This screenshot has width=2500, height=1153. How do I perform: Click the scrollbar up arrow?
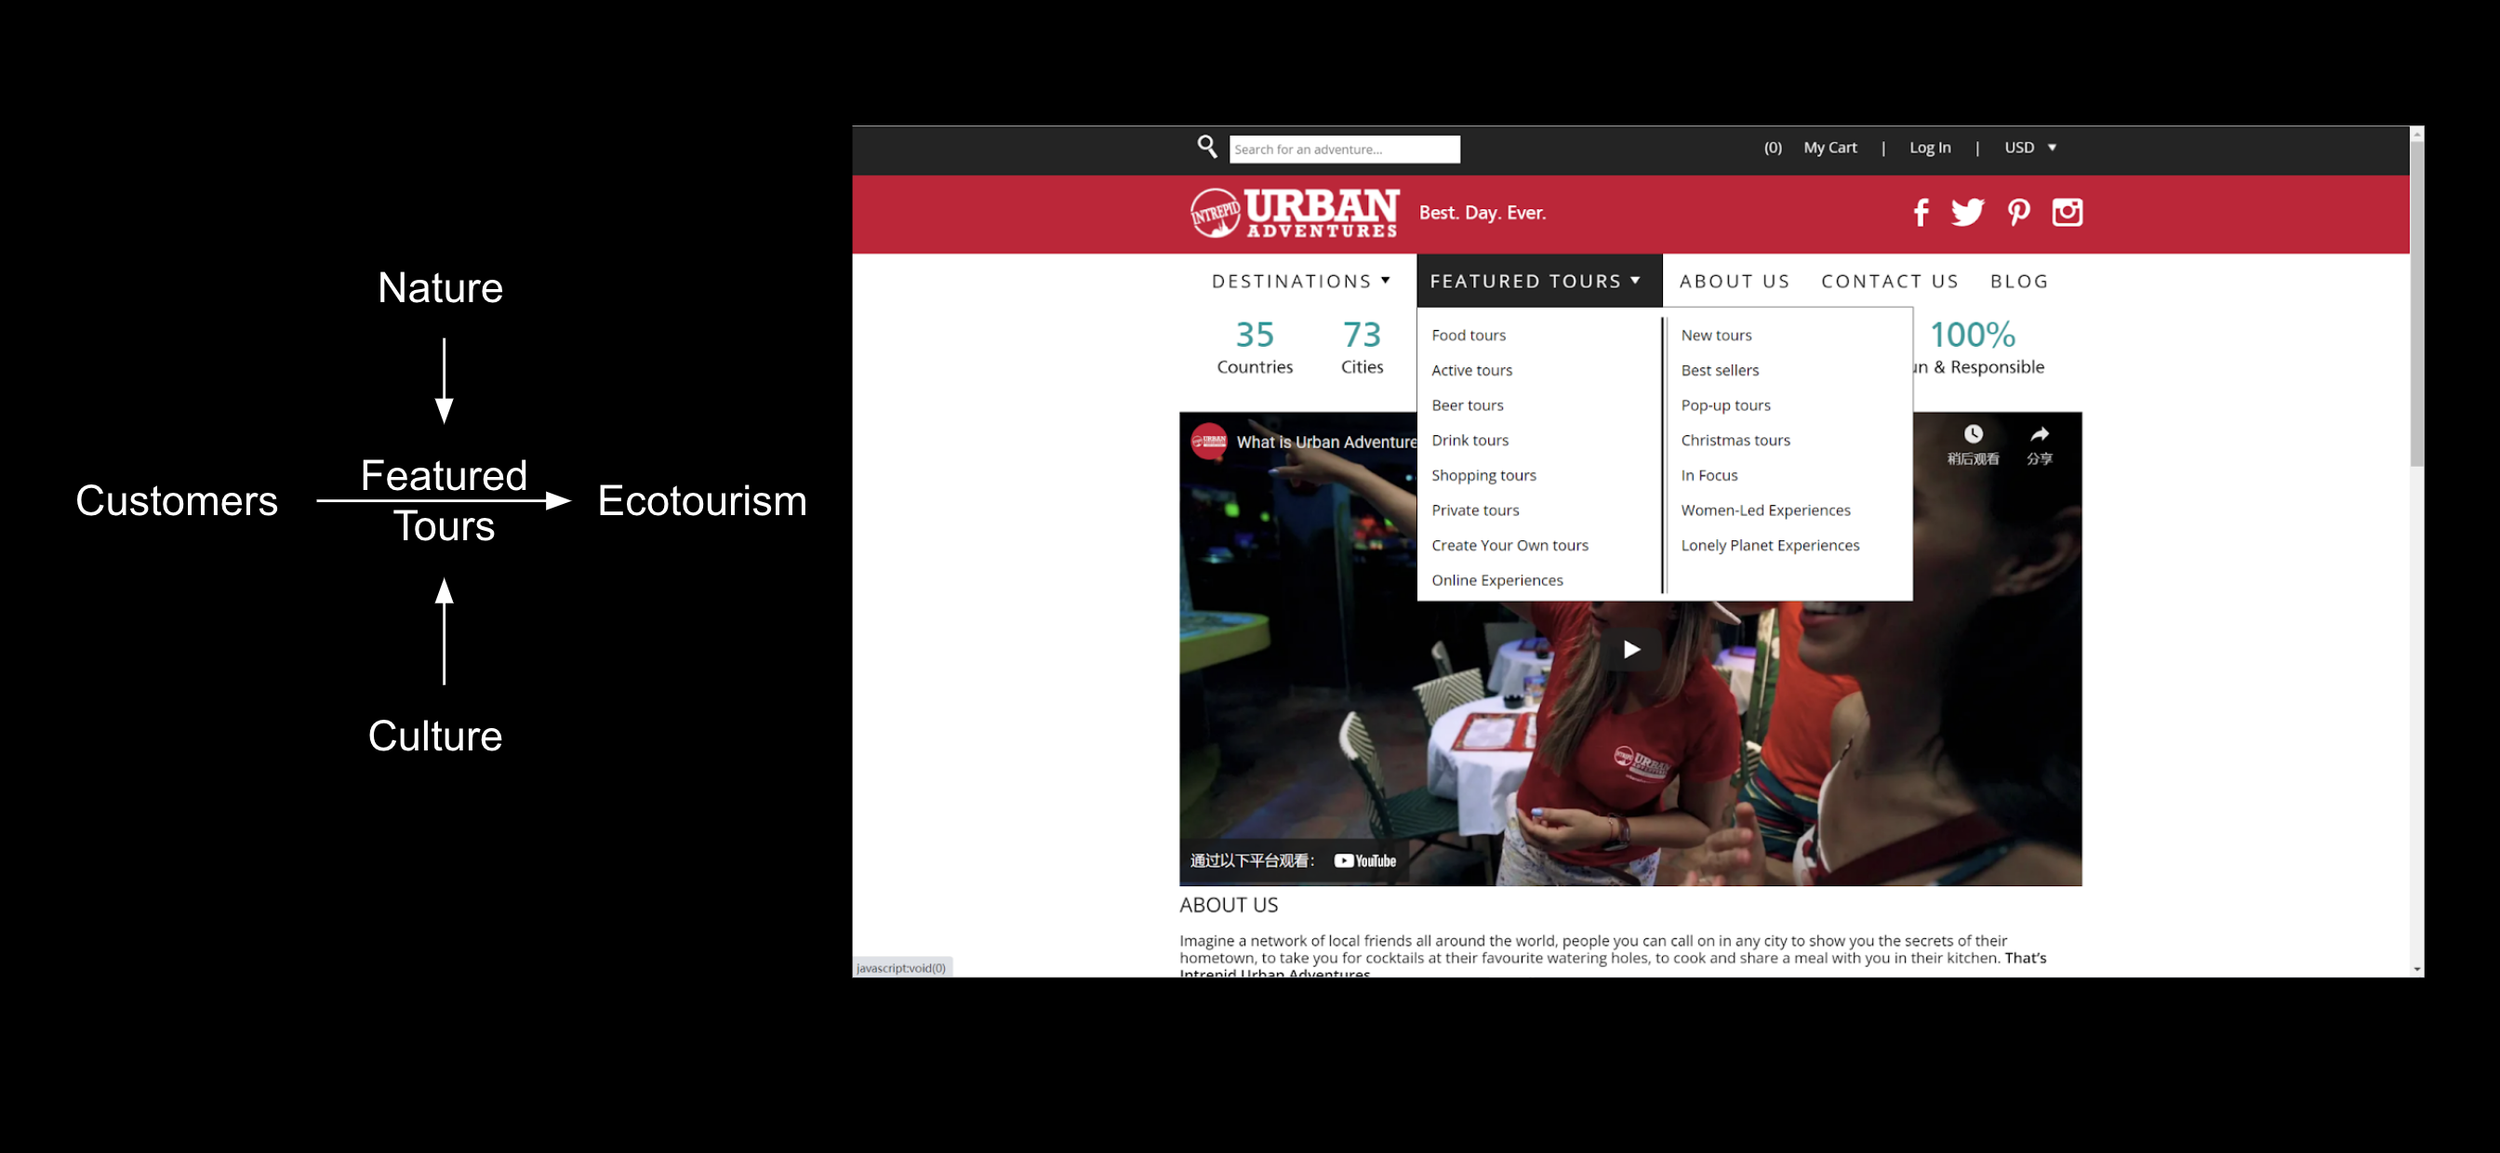[x=2417, y=133]
